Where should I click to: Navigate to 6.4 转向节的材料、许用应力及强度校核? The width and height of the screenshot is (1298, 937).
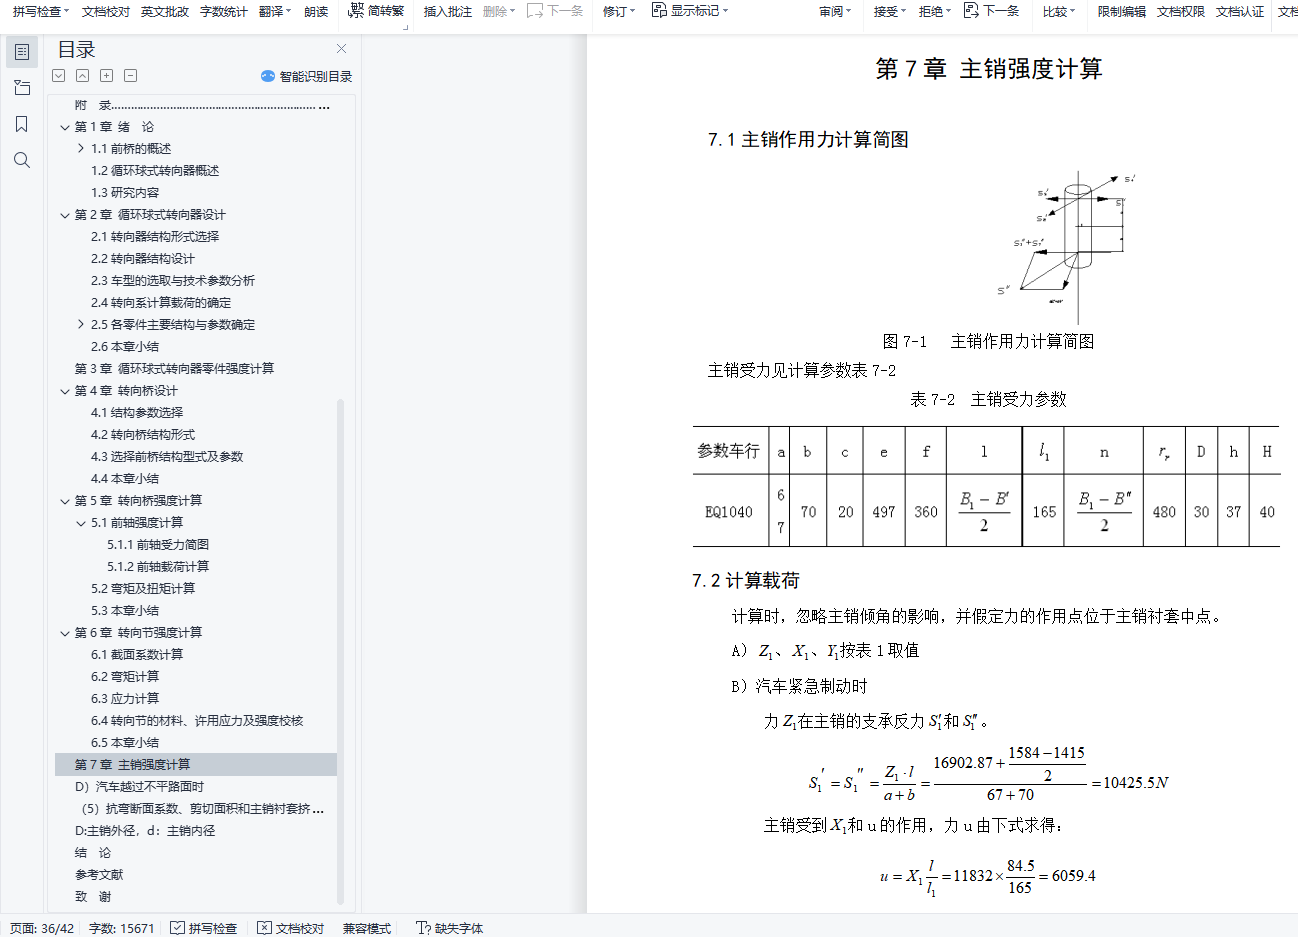[196, 721]
